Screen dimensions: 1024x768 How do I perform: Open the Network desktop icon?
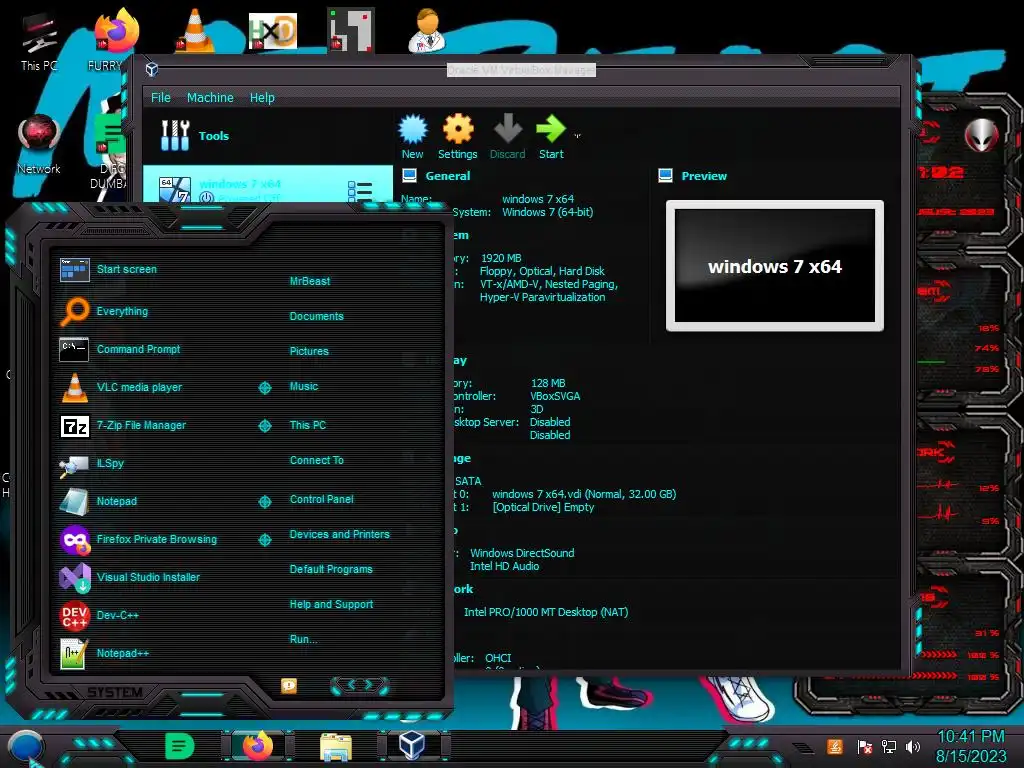39,144
